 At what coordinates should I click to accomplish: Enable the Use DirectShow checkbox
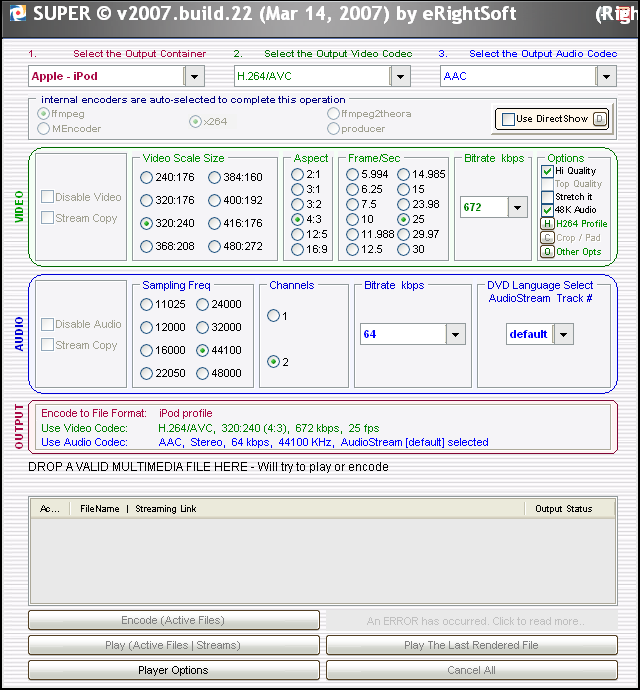click(x=508, y=119)
